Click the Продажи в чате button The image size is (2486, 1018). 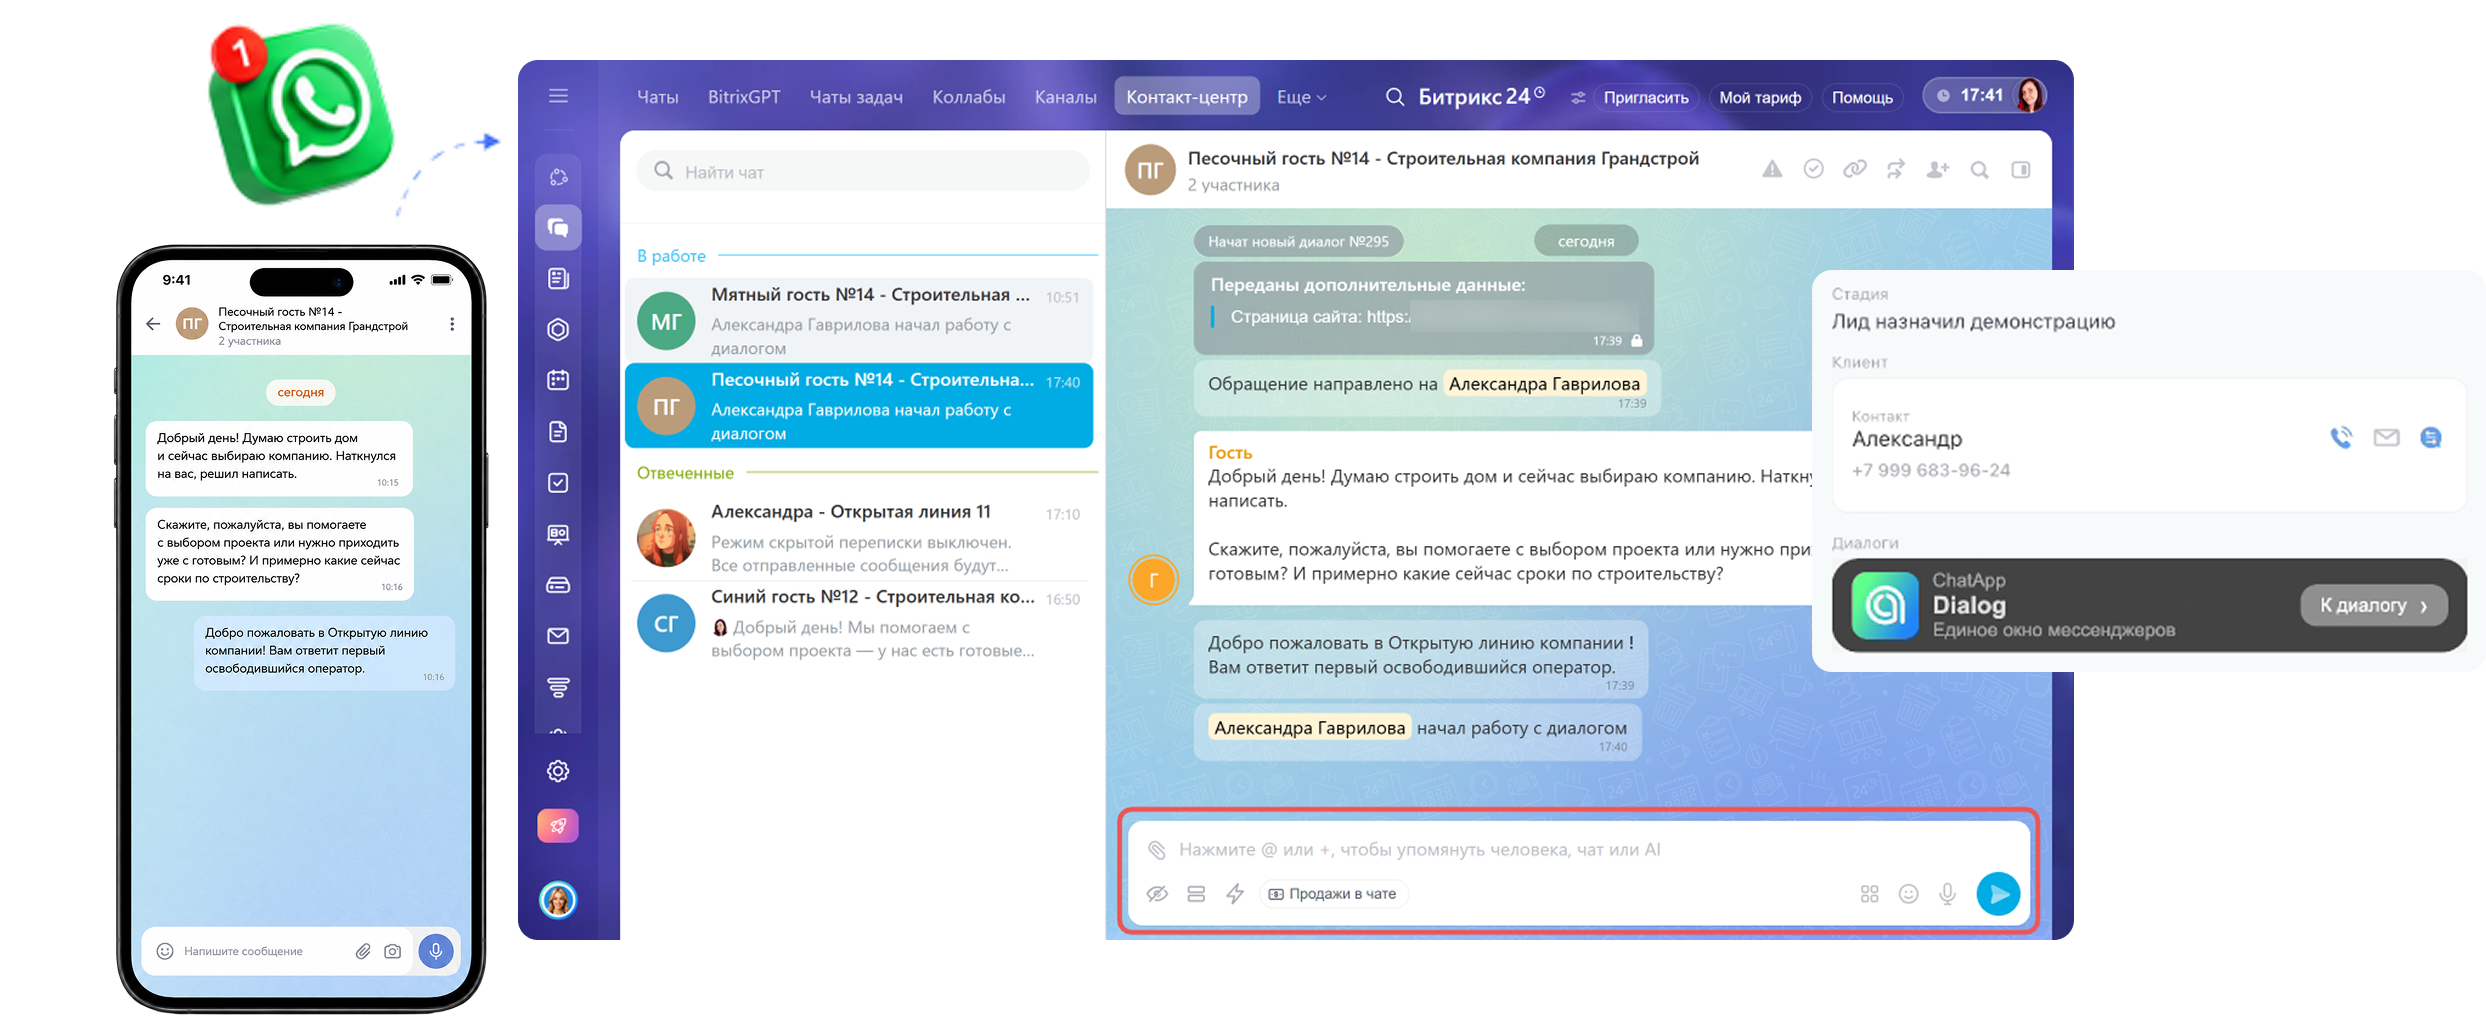1333,894
